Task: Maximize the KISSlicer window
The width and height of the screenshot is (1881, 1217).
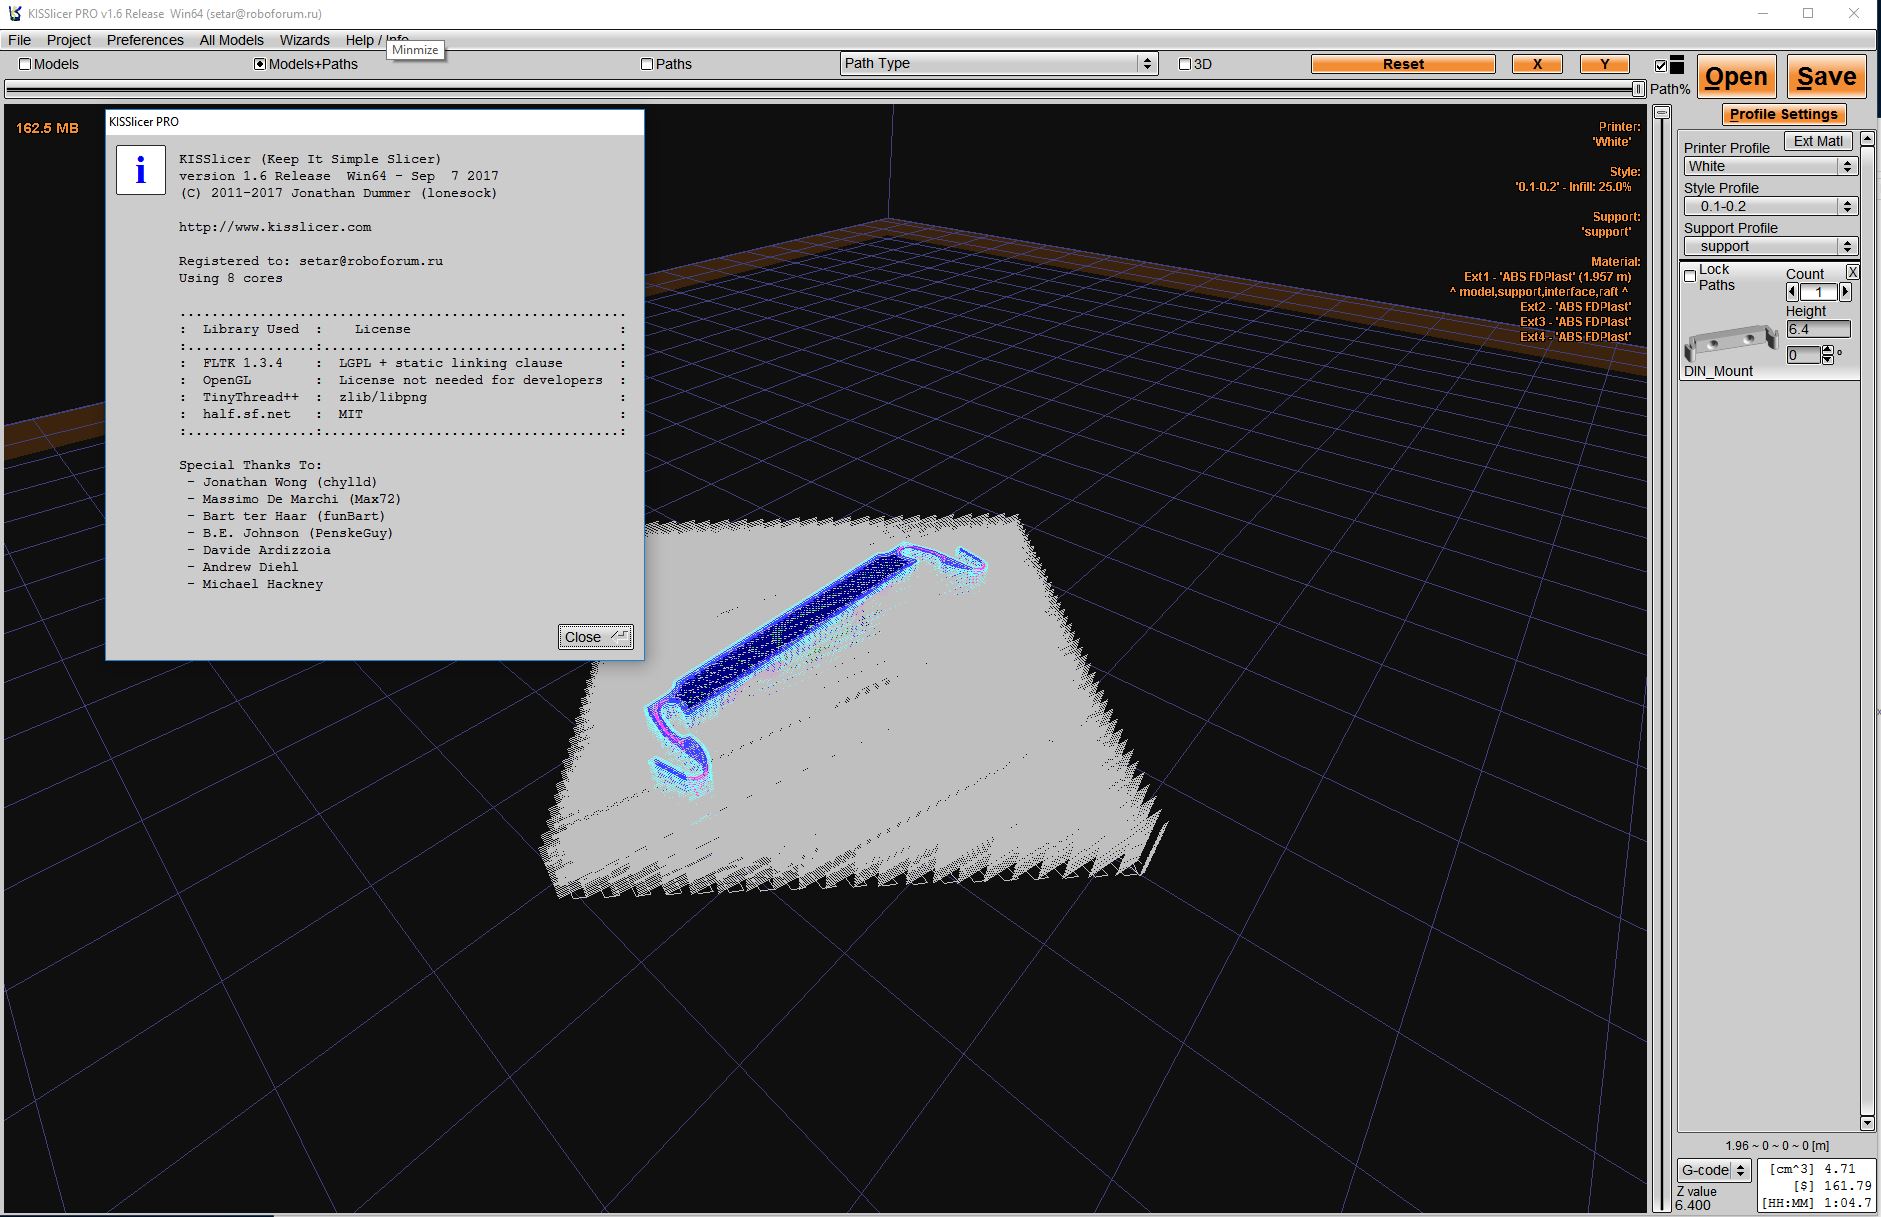Action: coord(1808,13)
